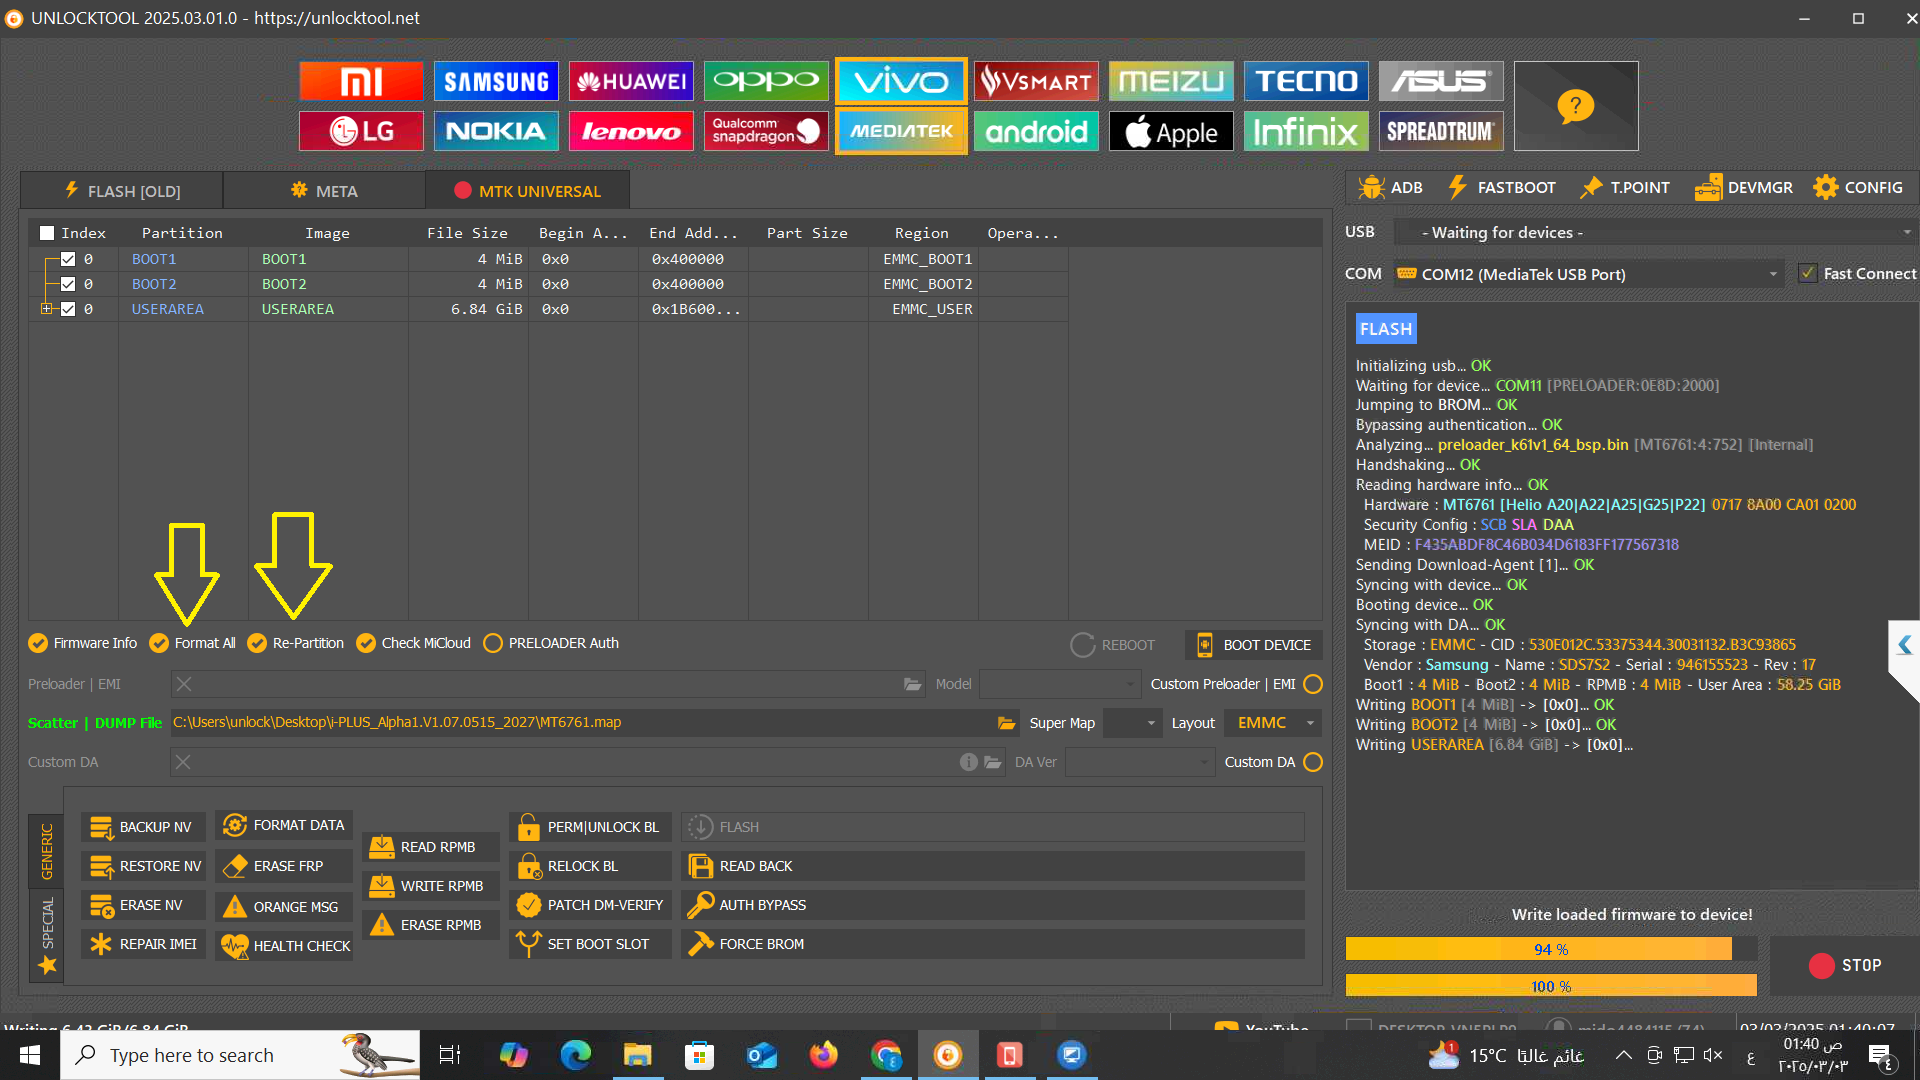
Task: Open the Android brand module
Action: (1036, 131)
